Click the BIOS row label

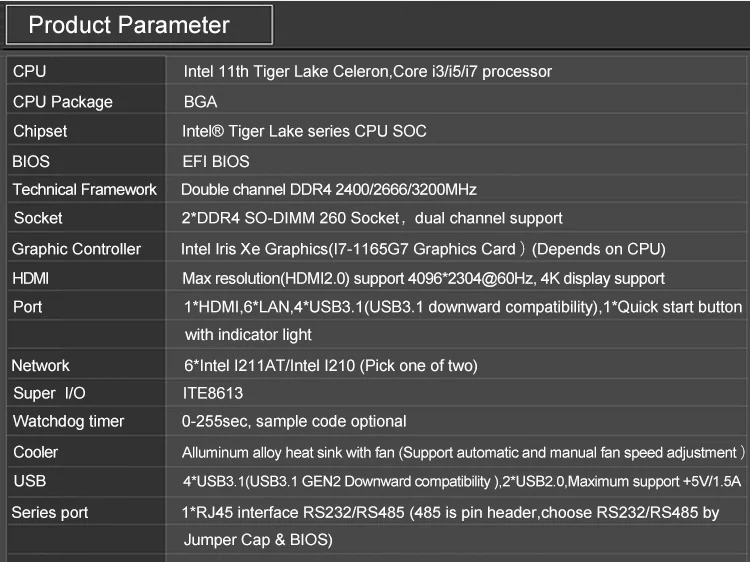(31, 161)
